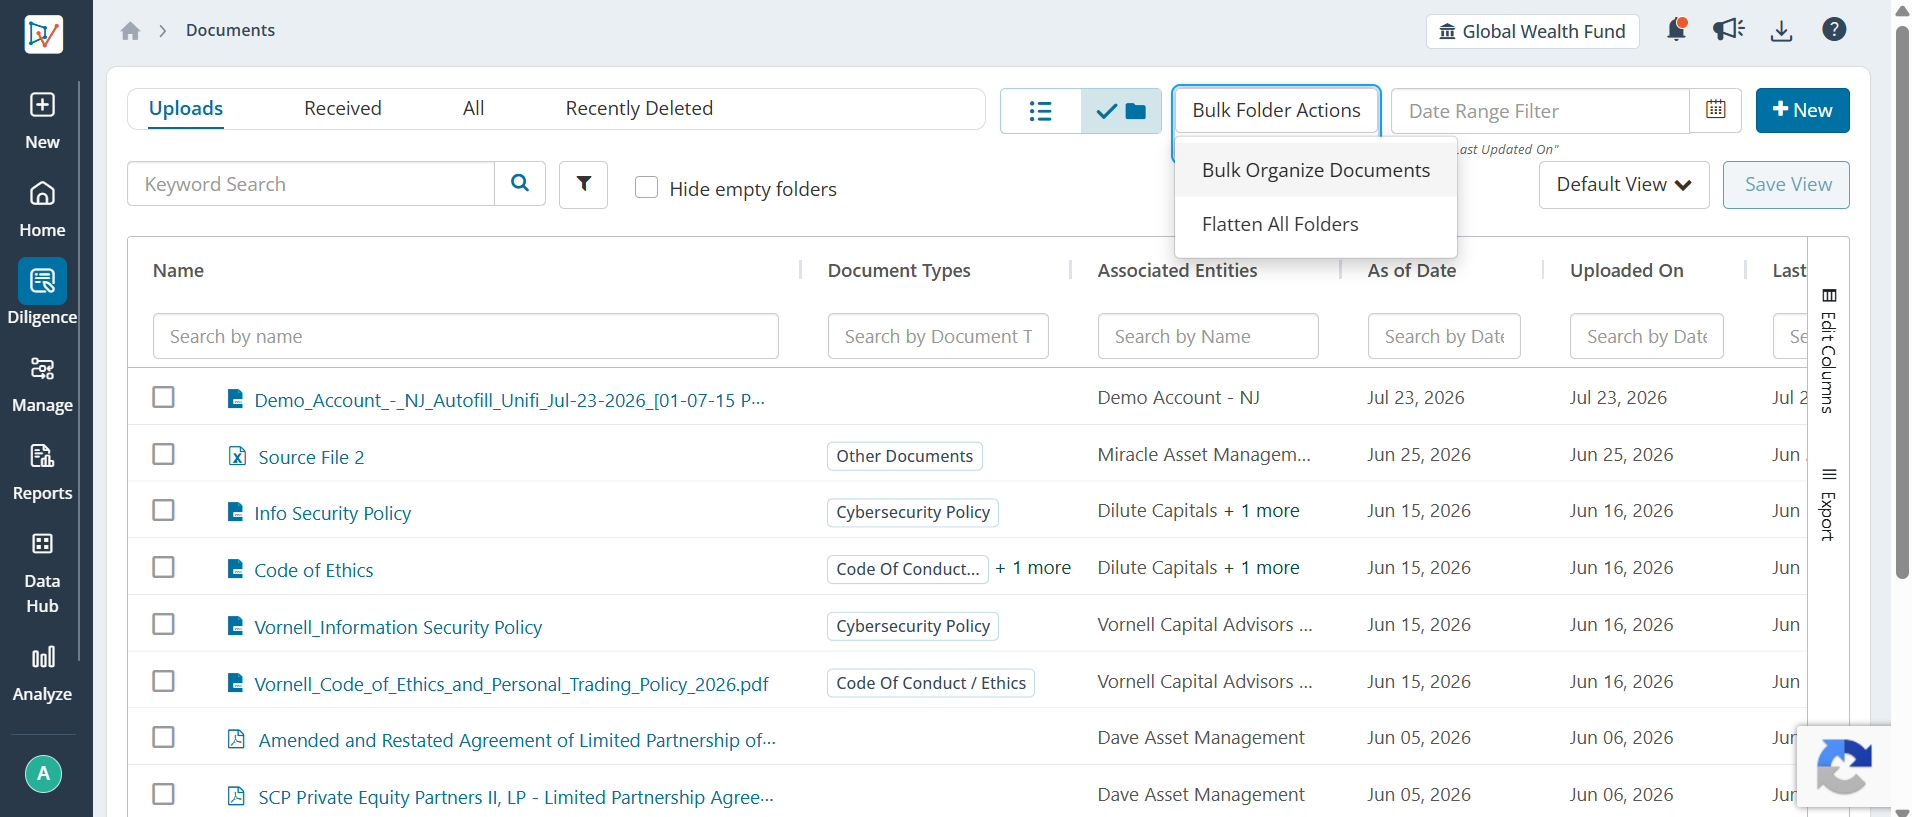Open the Diligence section
The image size is (1912, 817).
coord(42,292)
